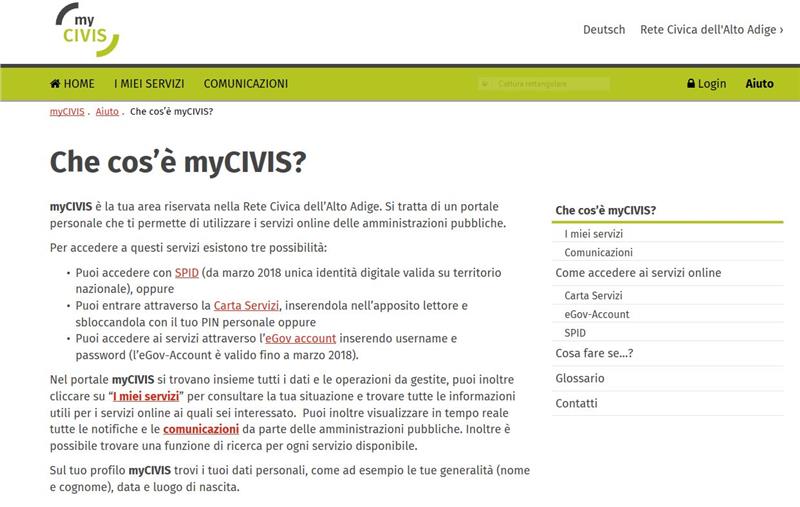Viewport: 800px width, 507px height.
Task: Expand Cosa fare se...? sidebar entry
Action: 594,353
